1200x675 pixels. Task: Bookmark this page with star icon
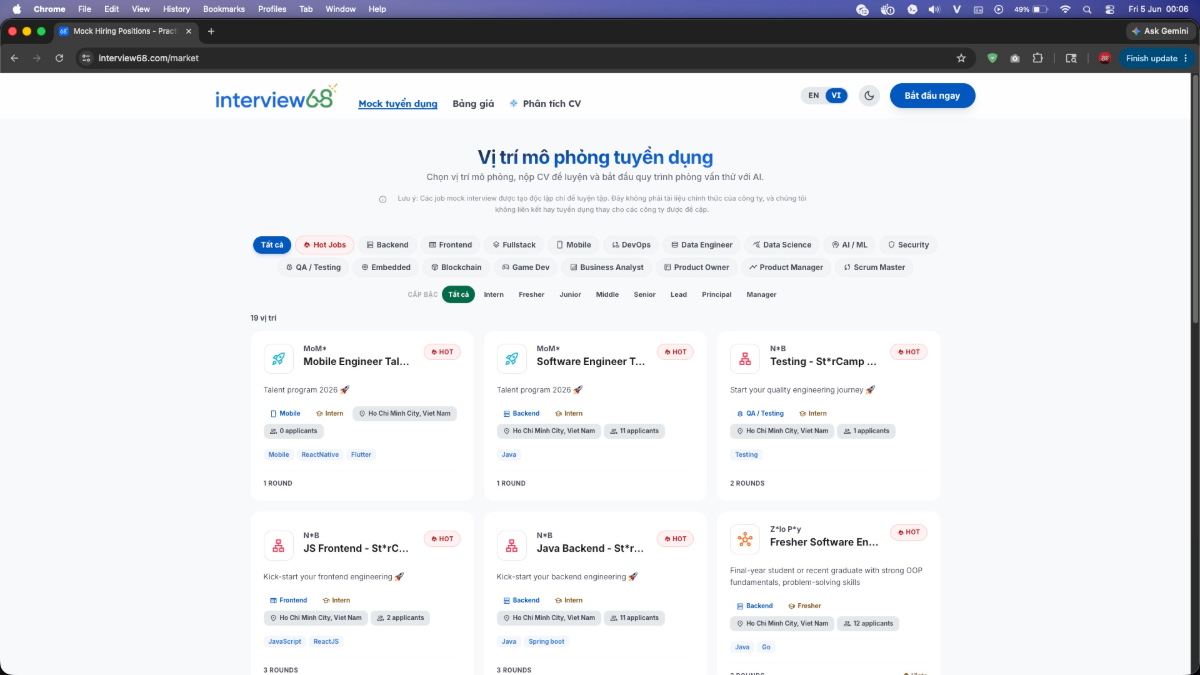961,58
